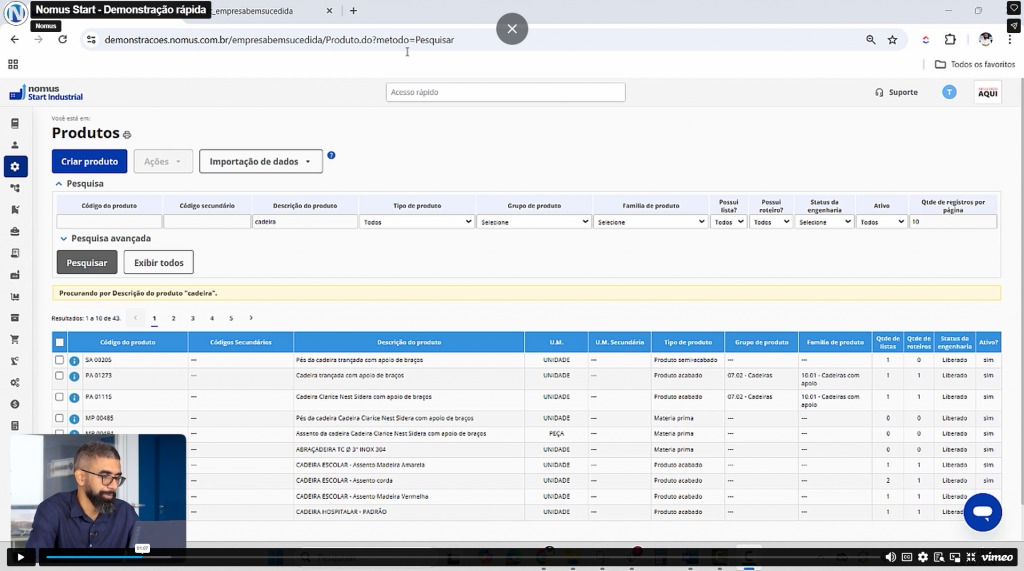Check the select-all checkbox in table header
This screenshot has width=1024, height=571.
(60, 342)
